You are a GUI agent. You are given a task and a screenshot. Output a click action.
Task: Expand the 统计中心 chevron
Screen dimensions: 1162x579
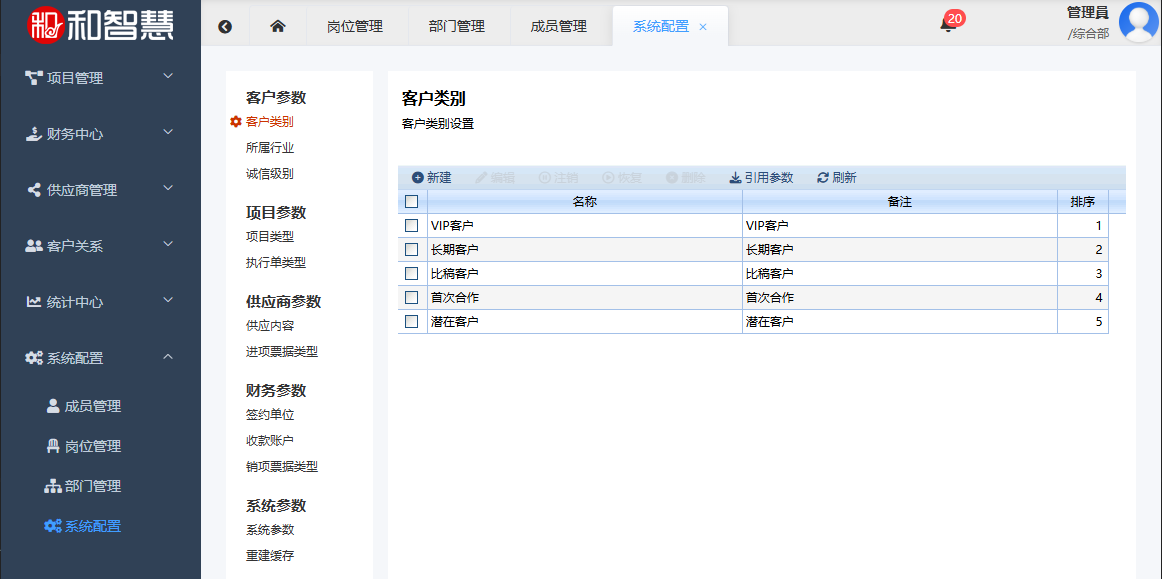click(168, 300)
